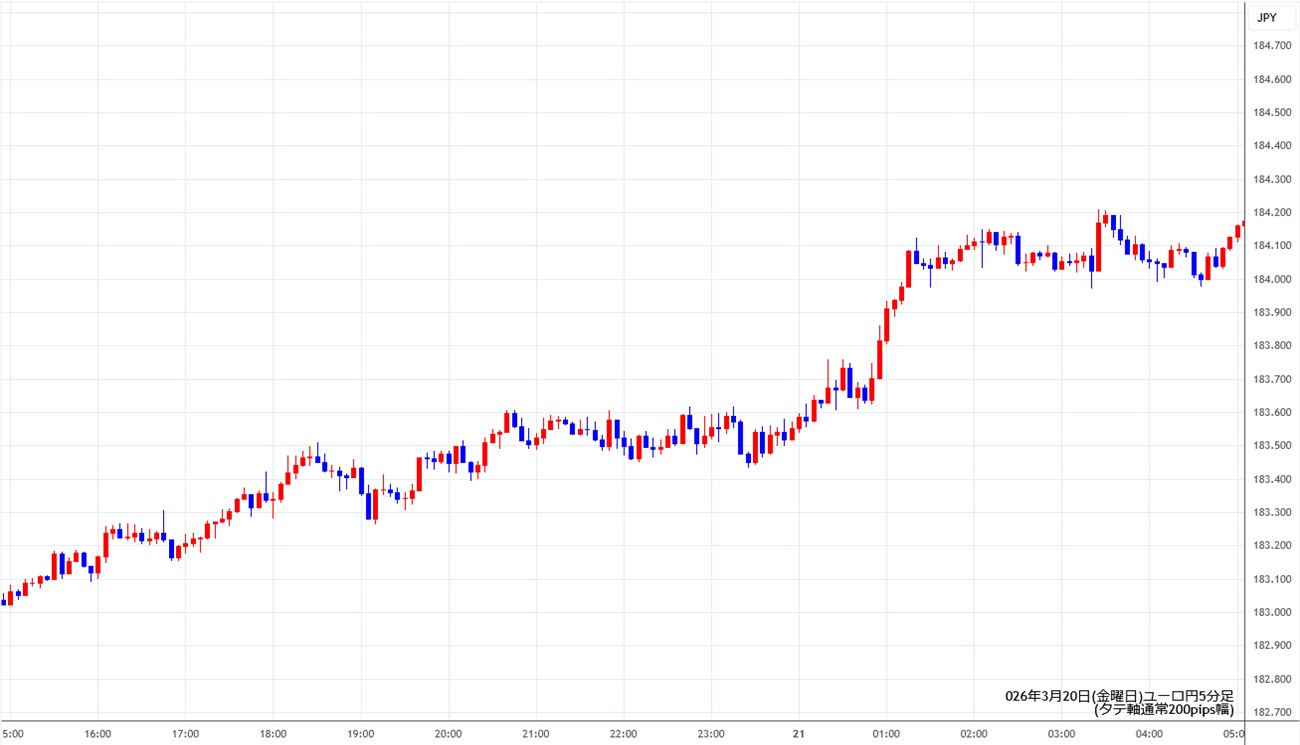
Task: Click the 184.500 price axis label
Action: pyautogui.click(x=1270, y=112)
